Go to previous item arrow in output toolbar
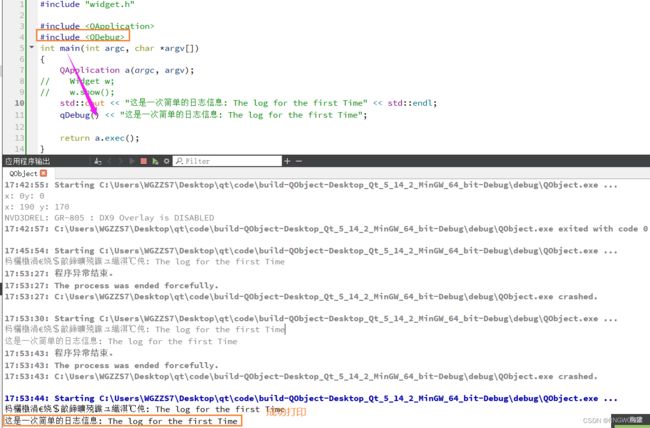 pos(110,161)
